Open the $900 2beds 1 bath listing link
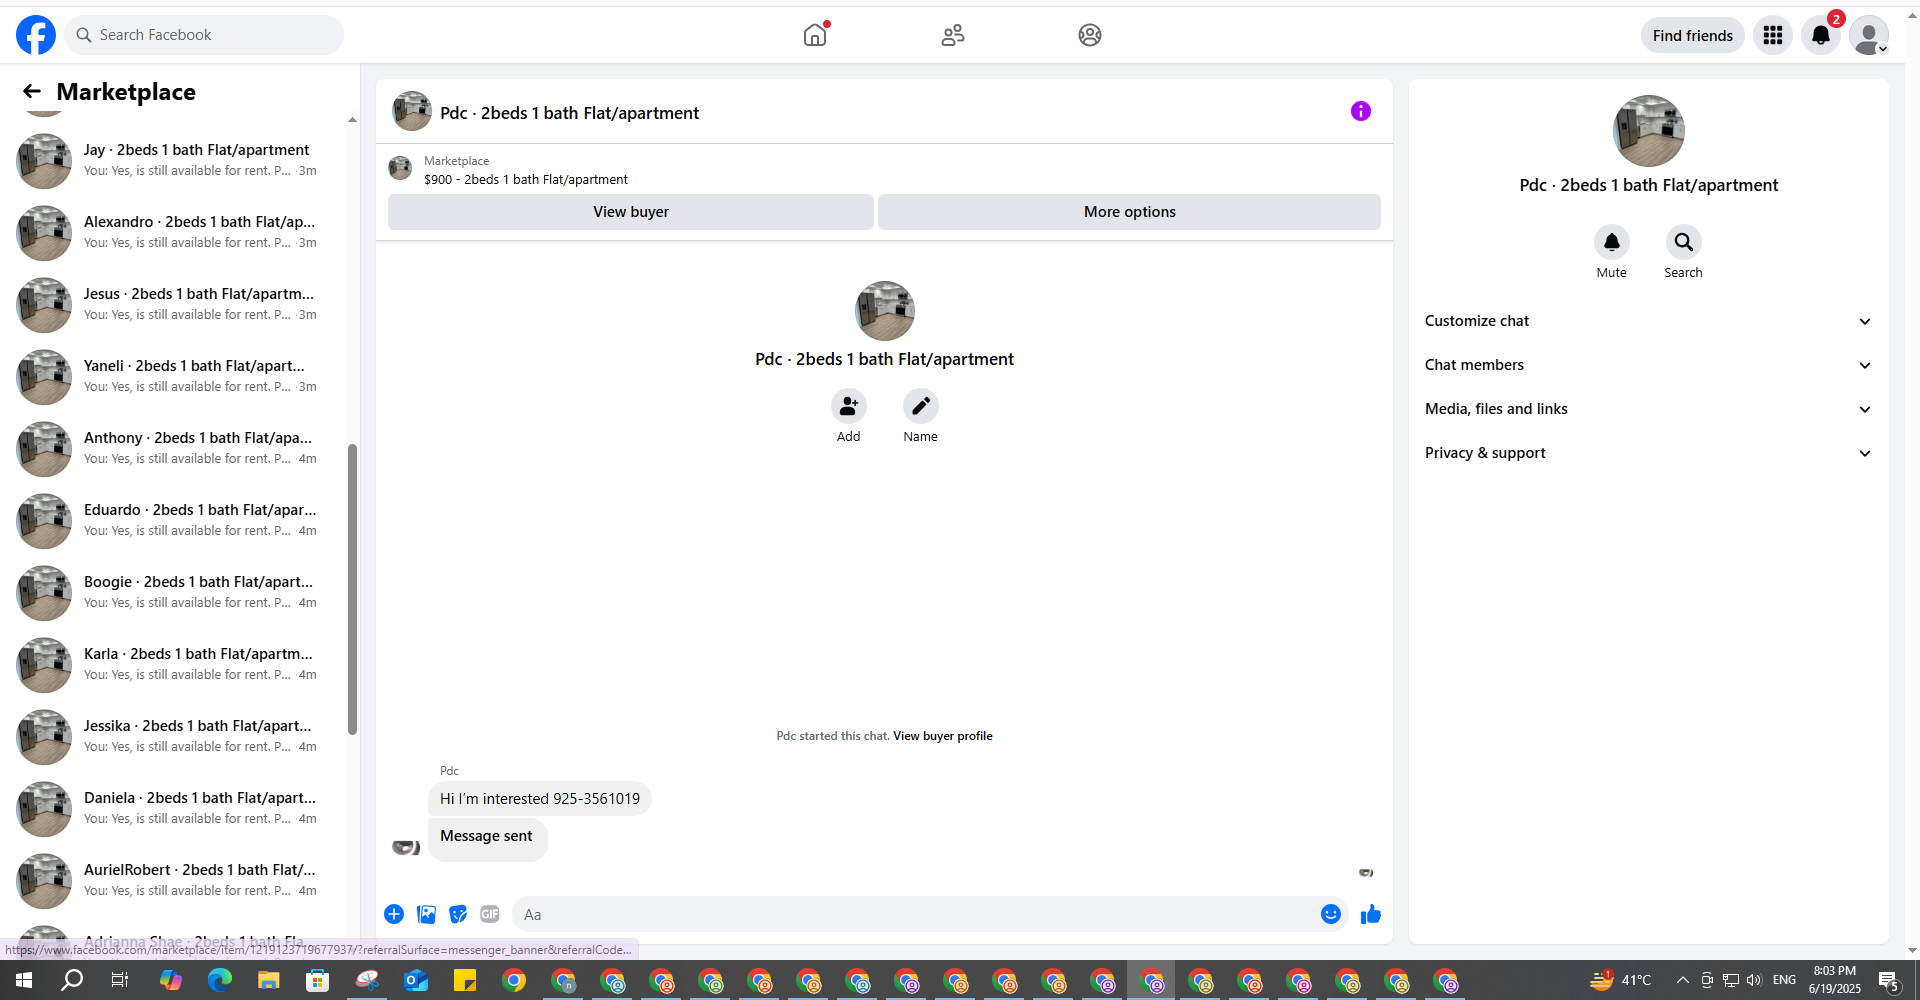 click(526, 180)
